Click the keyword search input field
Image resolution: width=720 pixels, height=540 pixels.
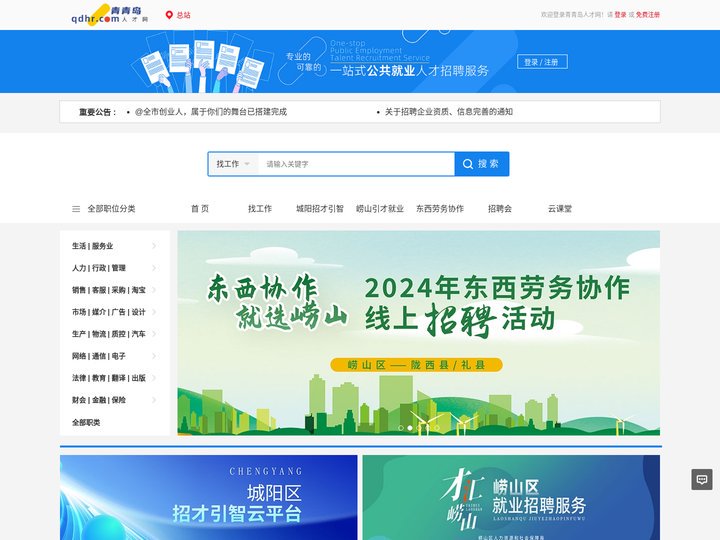click(x=356, y=164)
